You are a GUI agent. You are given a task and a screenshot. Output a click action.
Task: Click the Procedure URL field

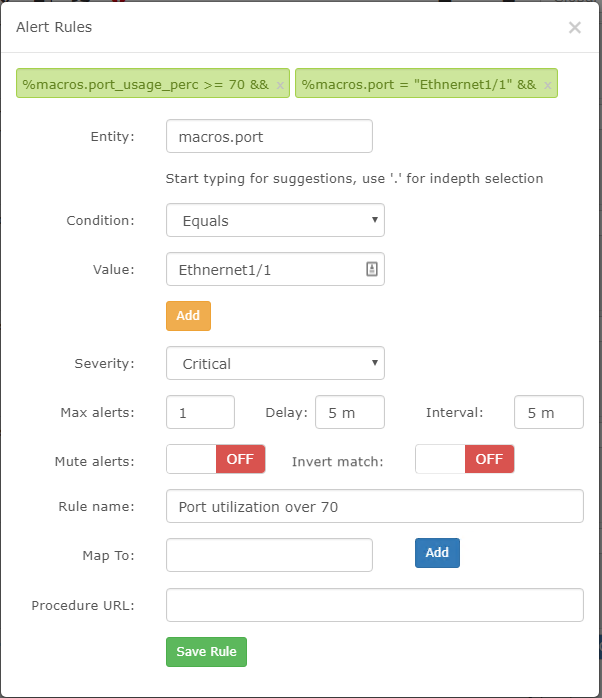(x=375, y=605)
